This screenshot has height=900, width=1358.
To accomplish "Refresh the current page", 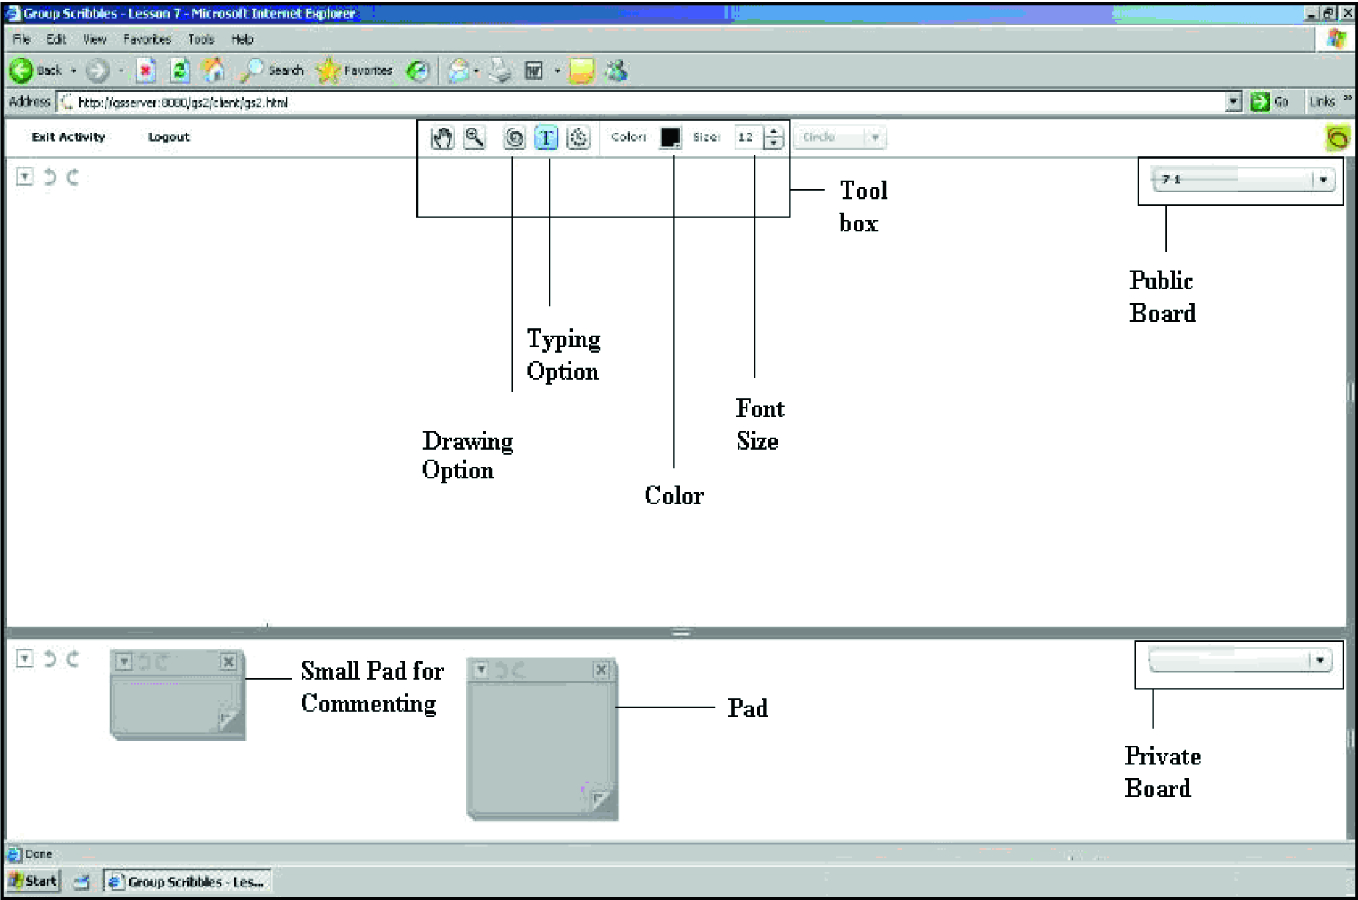I will coord(180,70).
